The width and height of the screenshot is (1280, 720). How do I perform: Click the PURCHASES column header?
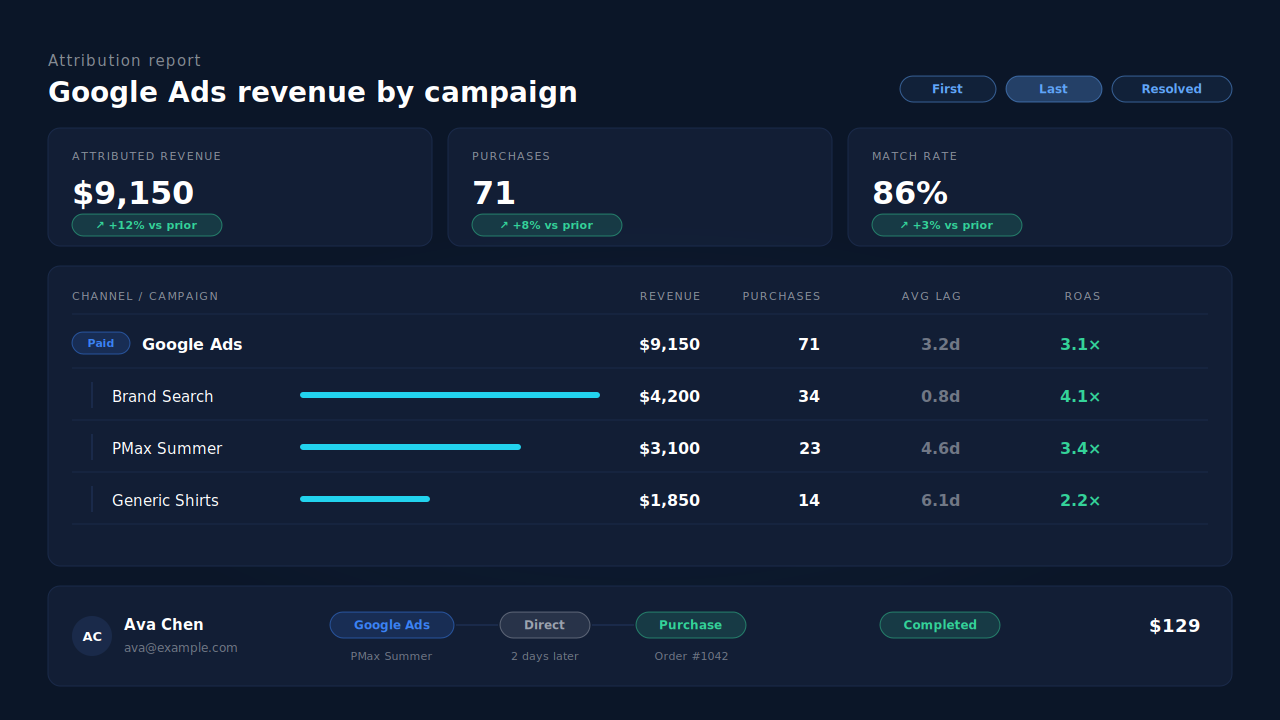click(781, 296)
